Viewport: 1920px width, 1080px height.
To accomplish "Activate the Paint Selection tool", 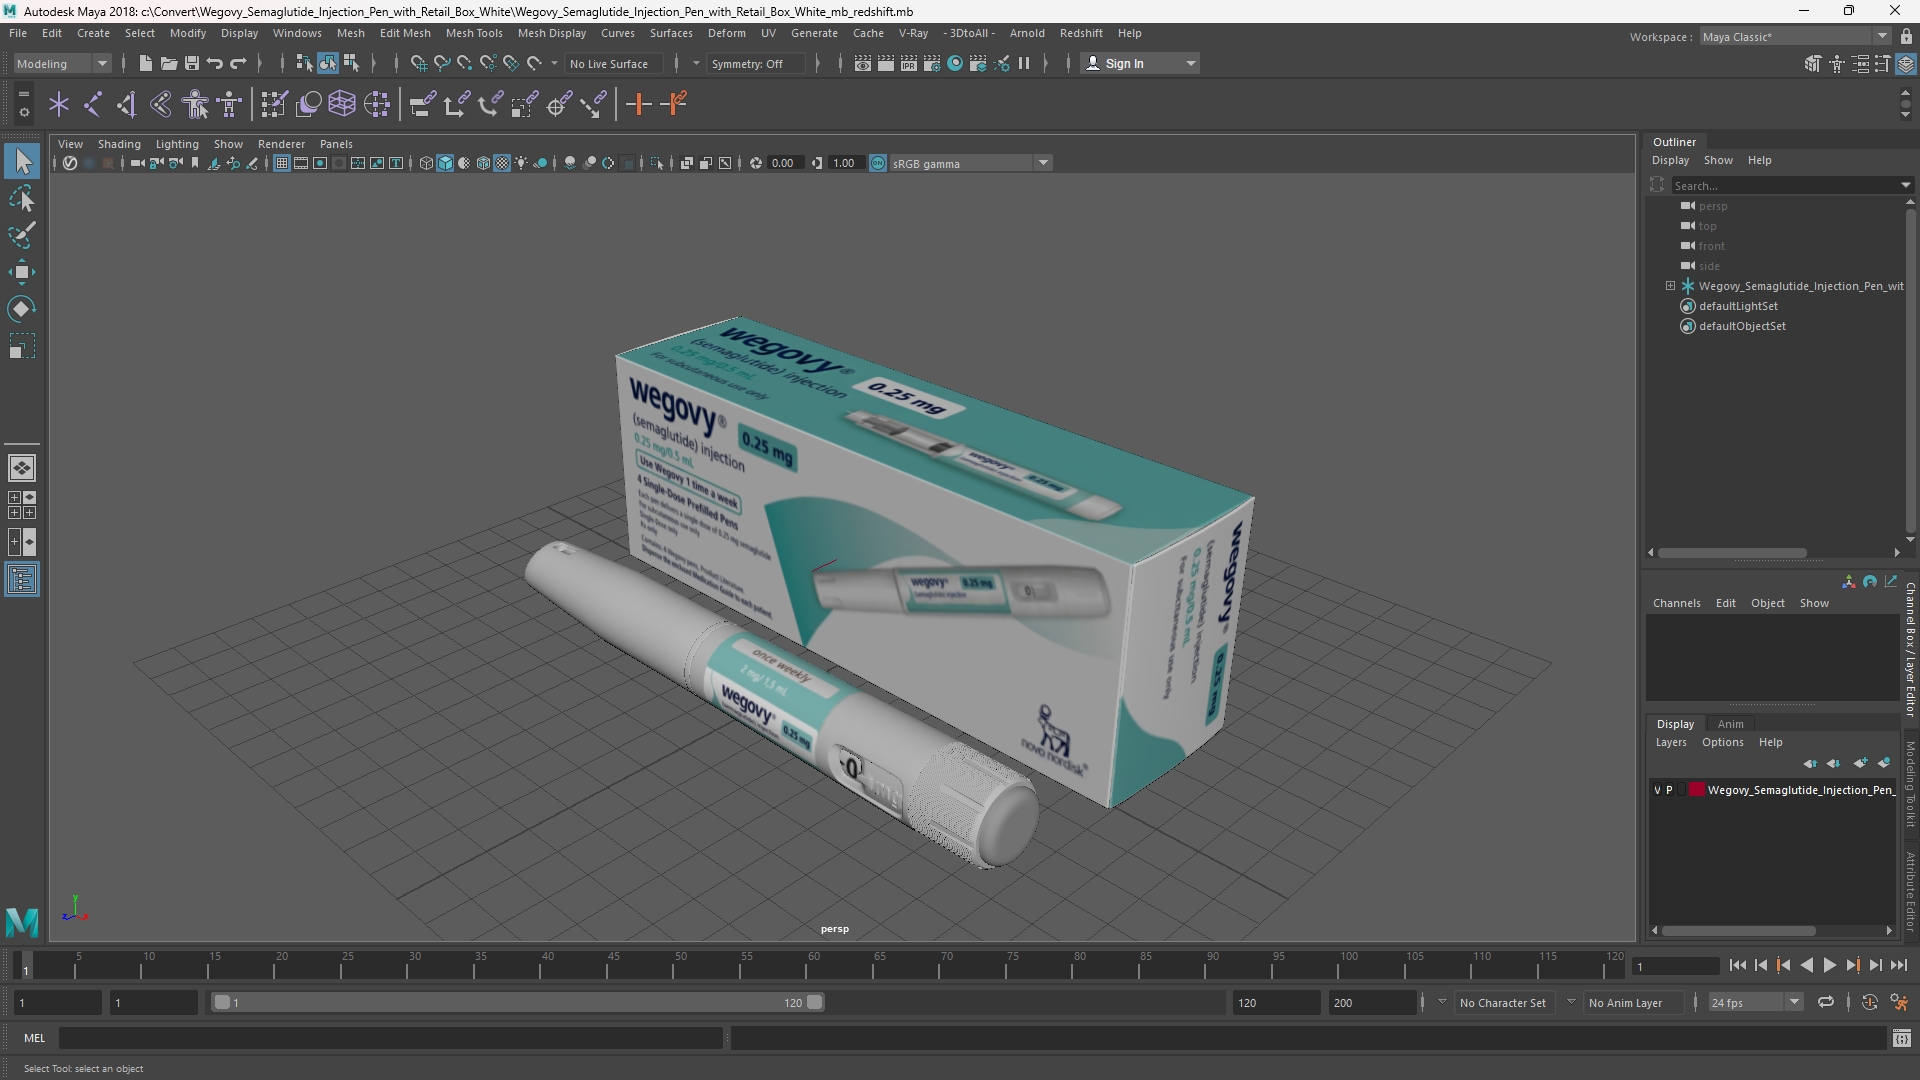I will tap(22, 235).
